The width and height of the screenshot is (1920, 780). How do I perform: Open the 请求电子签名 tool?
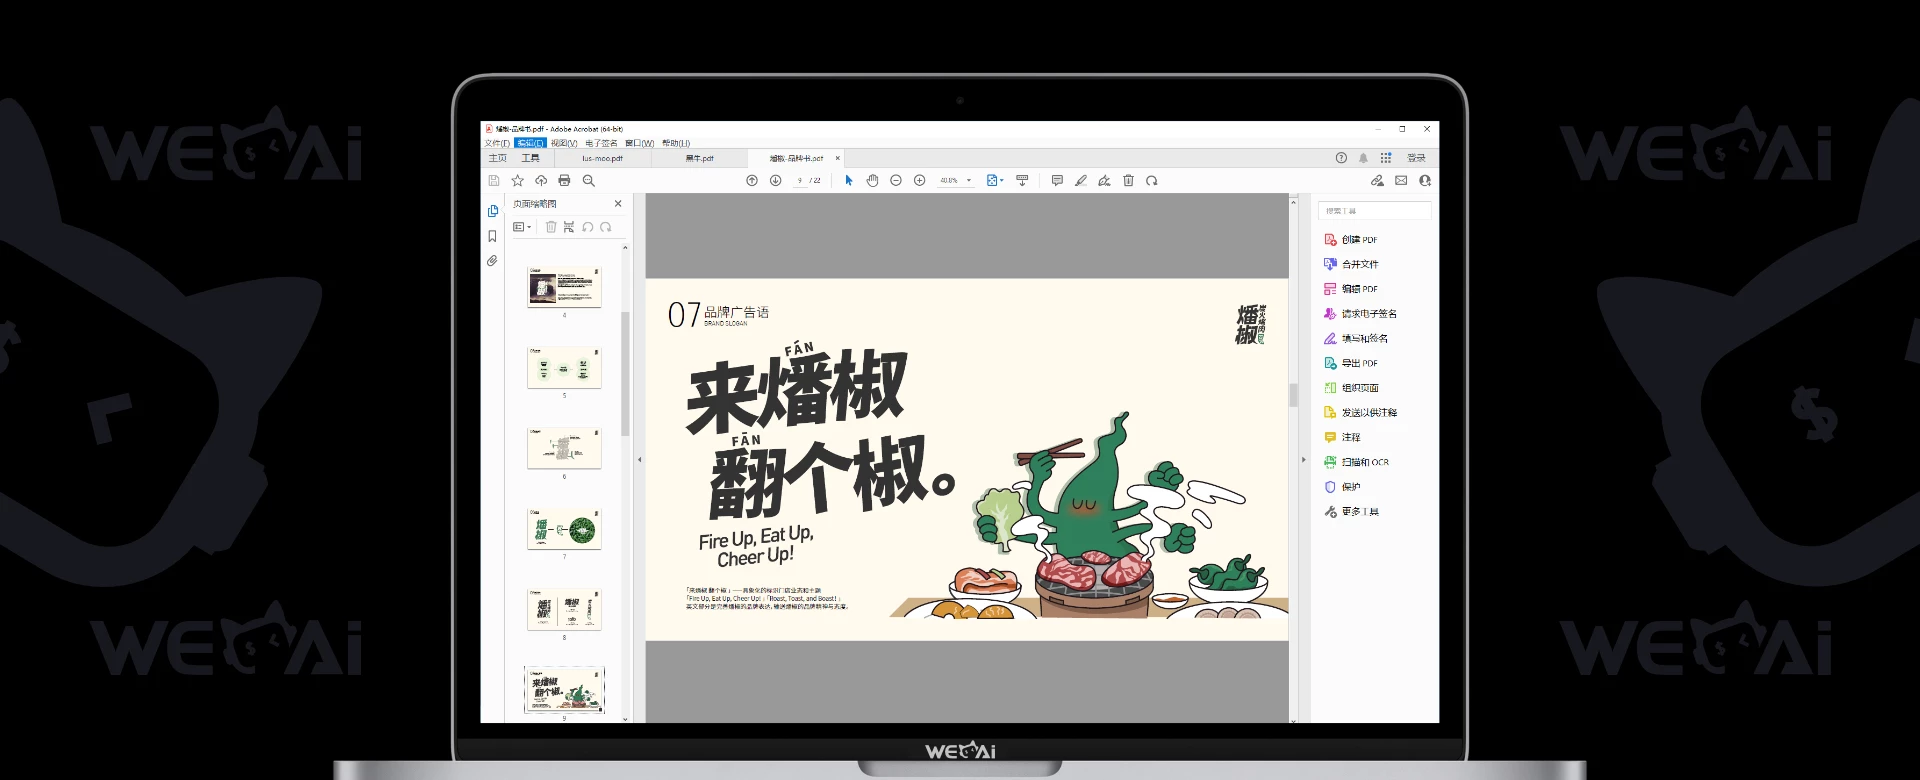[1360, 314]
